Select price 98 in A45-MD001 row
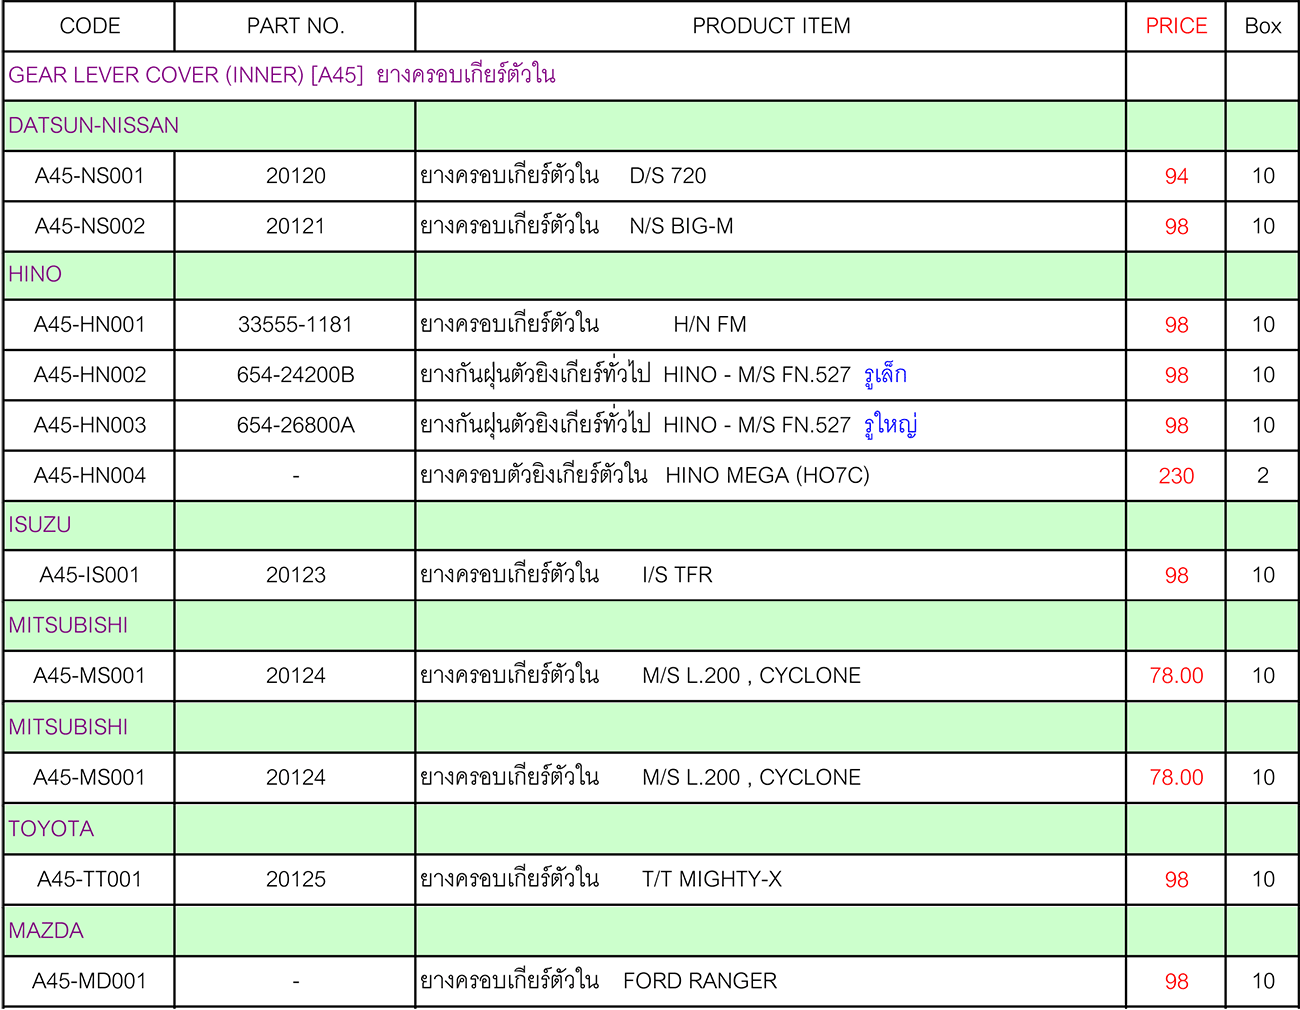The height and width of the screenshot is (1010, 1300). click(x=1176, y=981)
